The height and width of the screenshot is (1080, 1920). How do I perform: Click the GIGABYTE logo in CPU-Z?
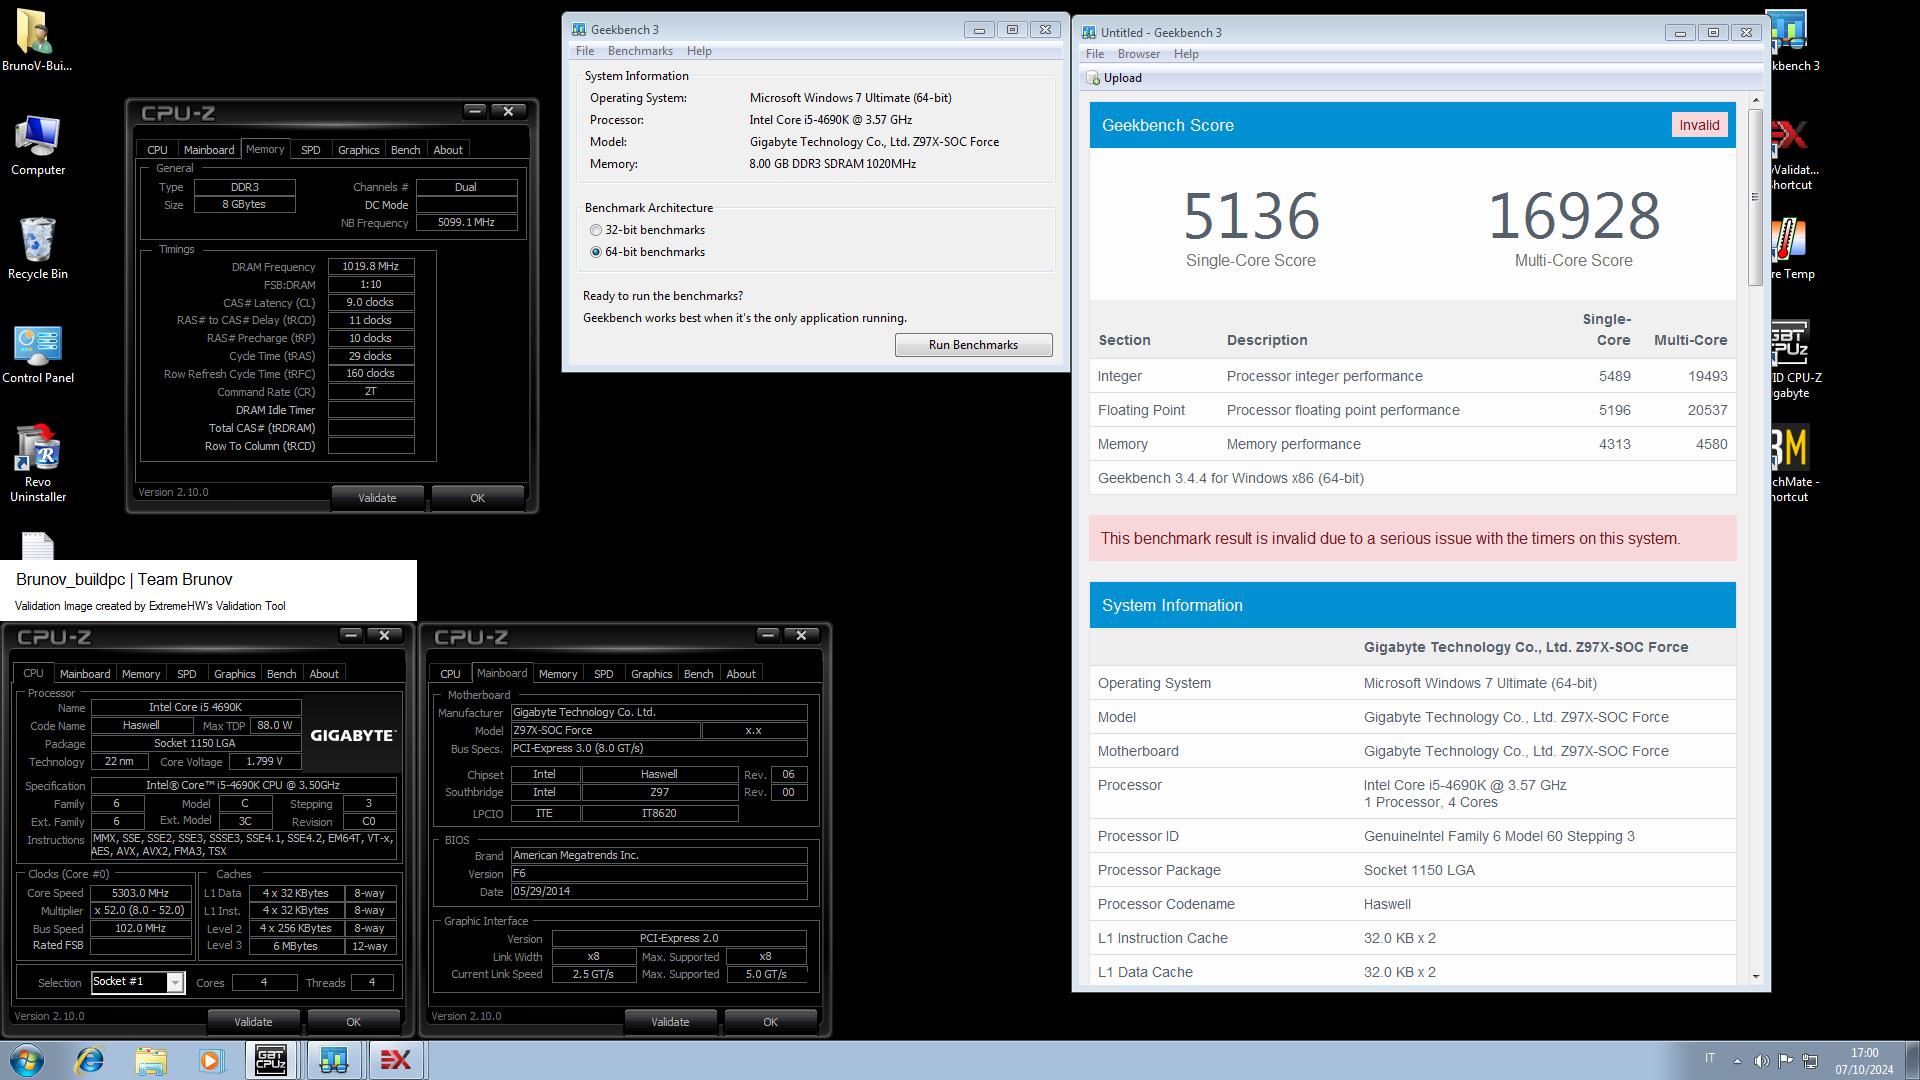click(x=353, y=735)
